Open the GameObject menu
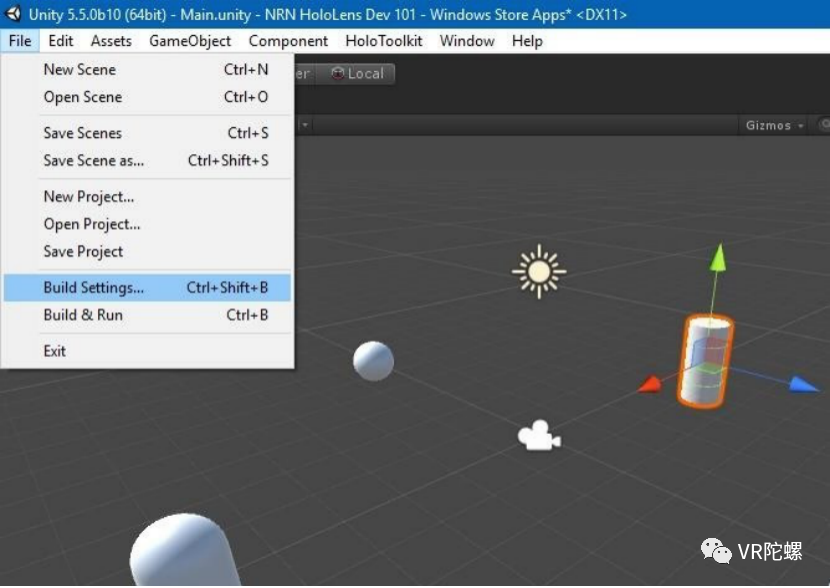This screenshot has width=830, height=588. point(190,41)
